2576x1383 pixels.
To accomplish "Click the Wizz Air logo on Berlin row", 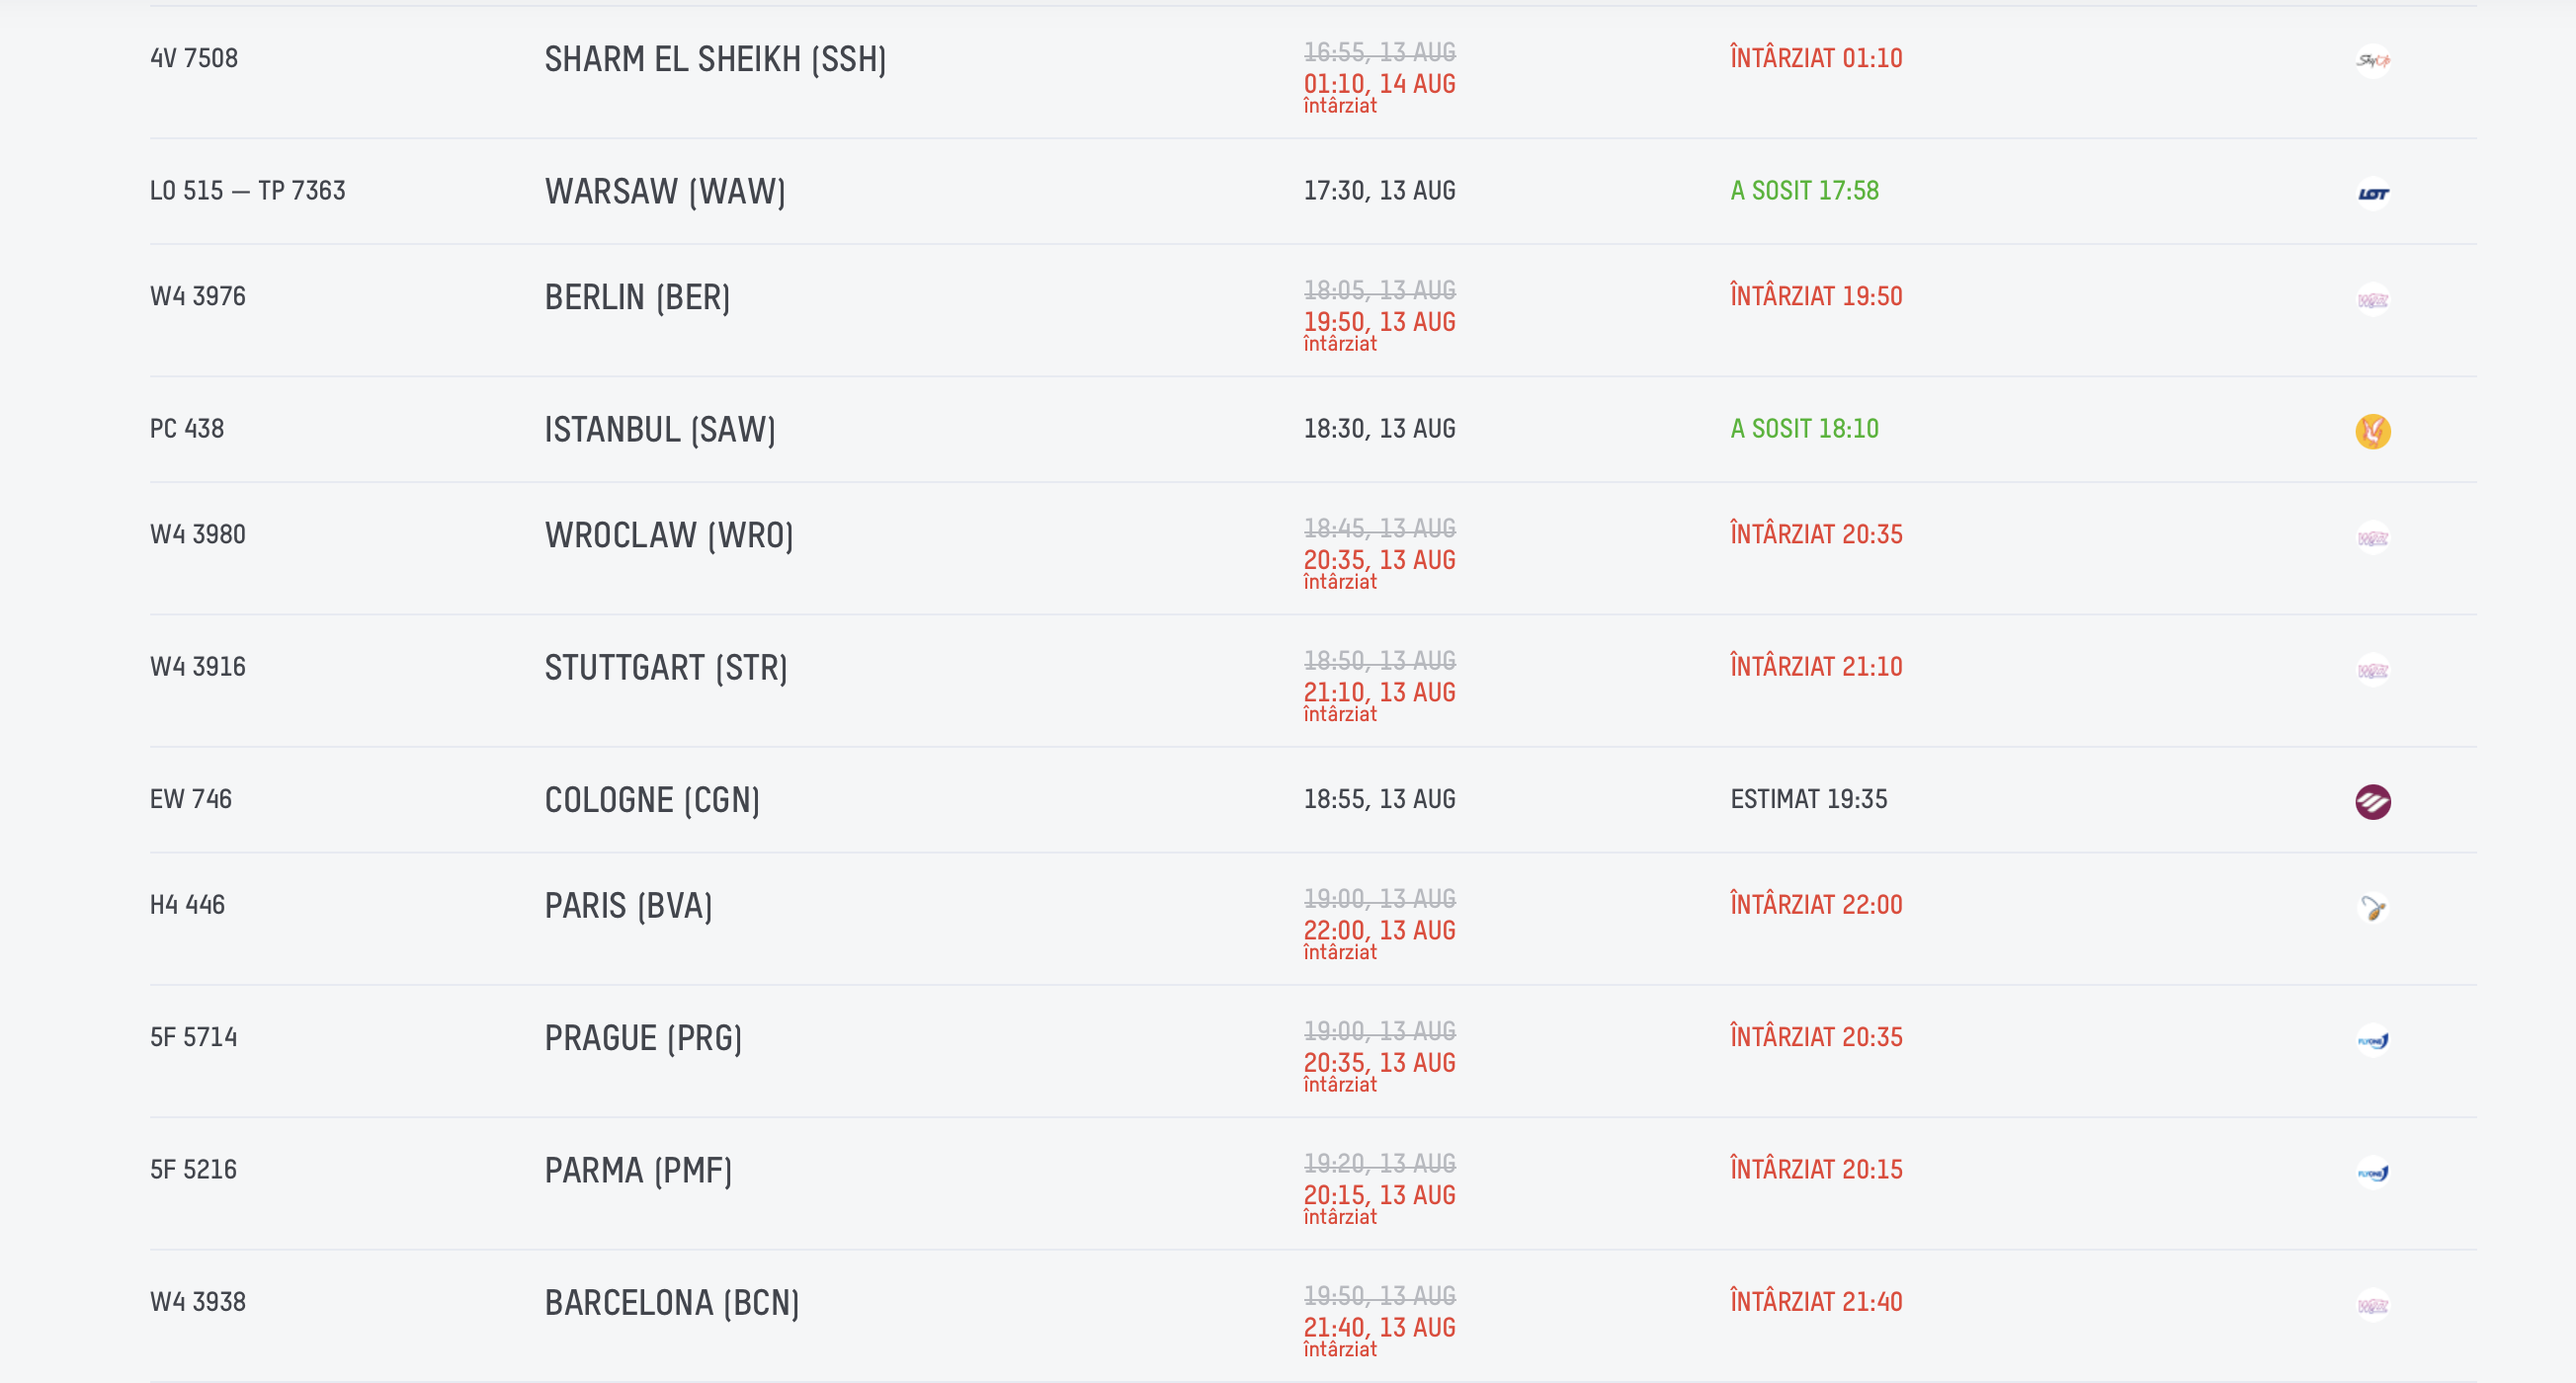I will pyautogui.click(x=2372, y=299).
